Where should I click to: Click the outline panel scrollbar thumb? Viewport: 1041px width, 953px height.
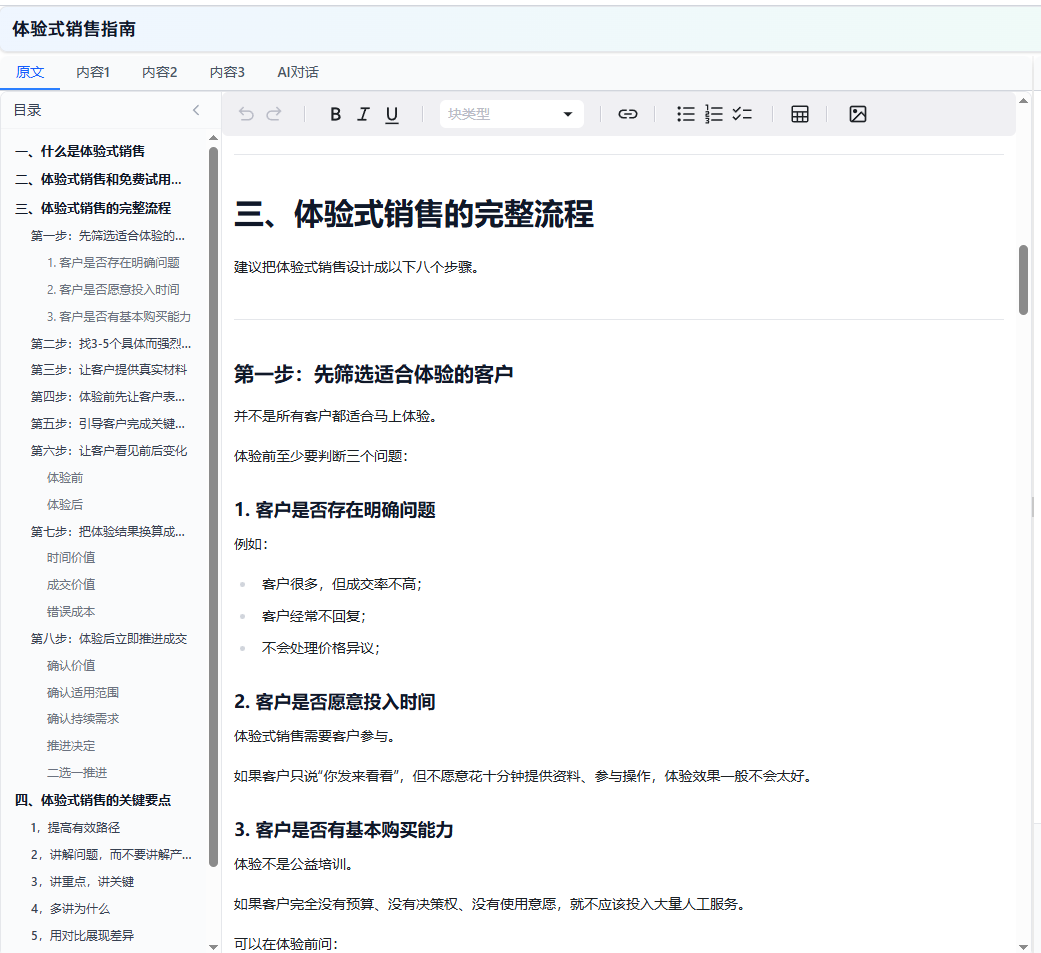[213, 507]
